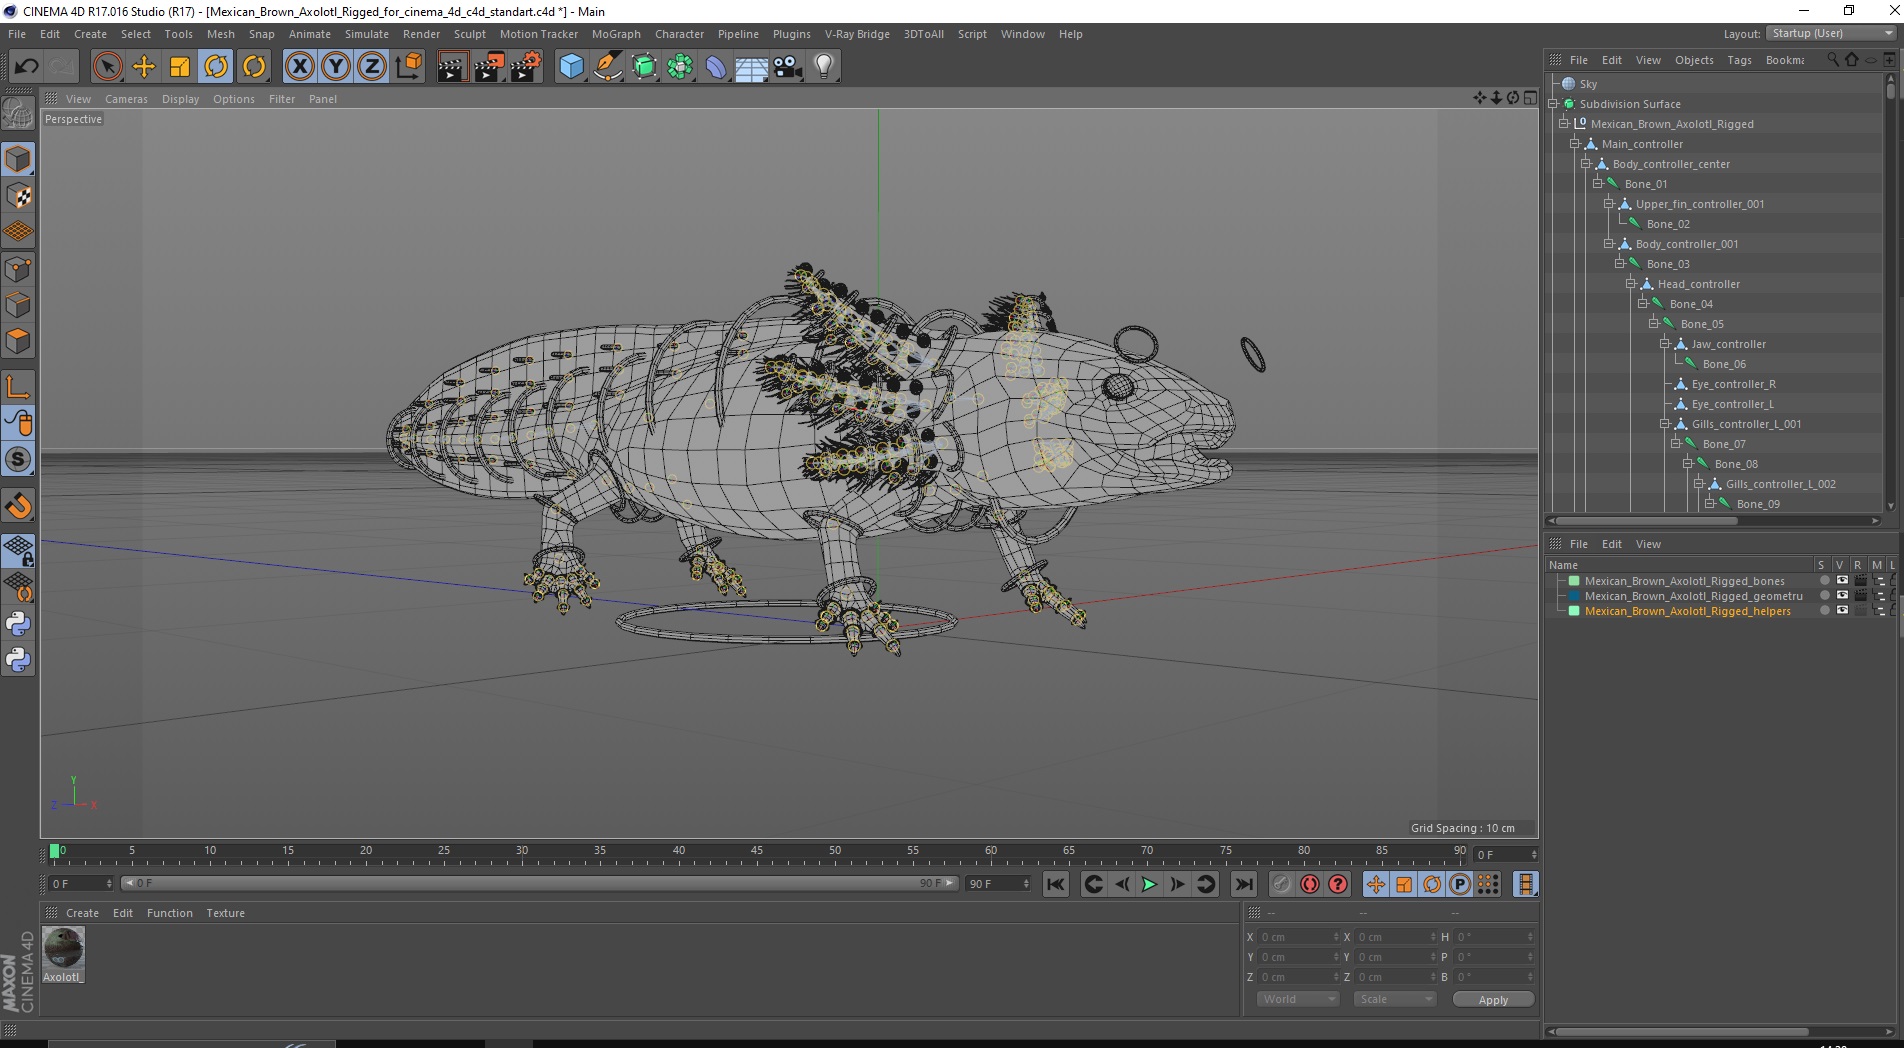This screenshot has height=1048, width=1904.
Task: Switch to Polygons mode
Action: pos(18,341)
